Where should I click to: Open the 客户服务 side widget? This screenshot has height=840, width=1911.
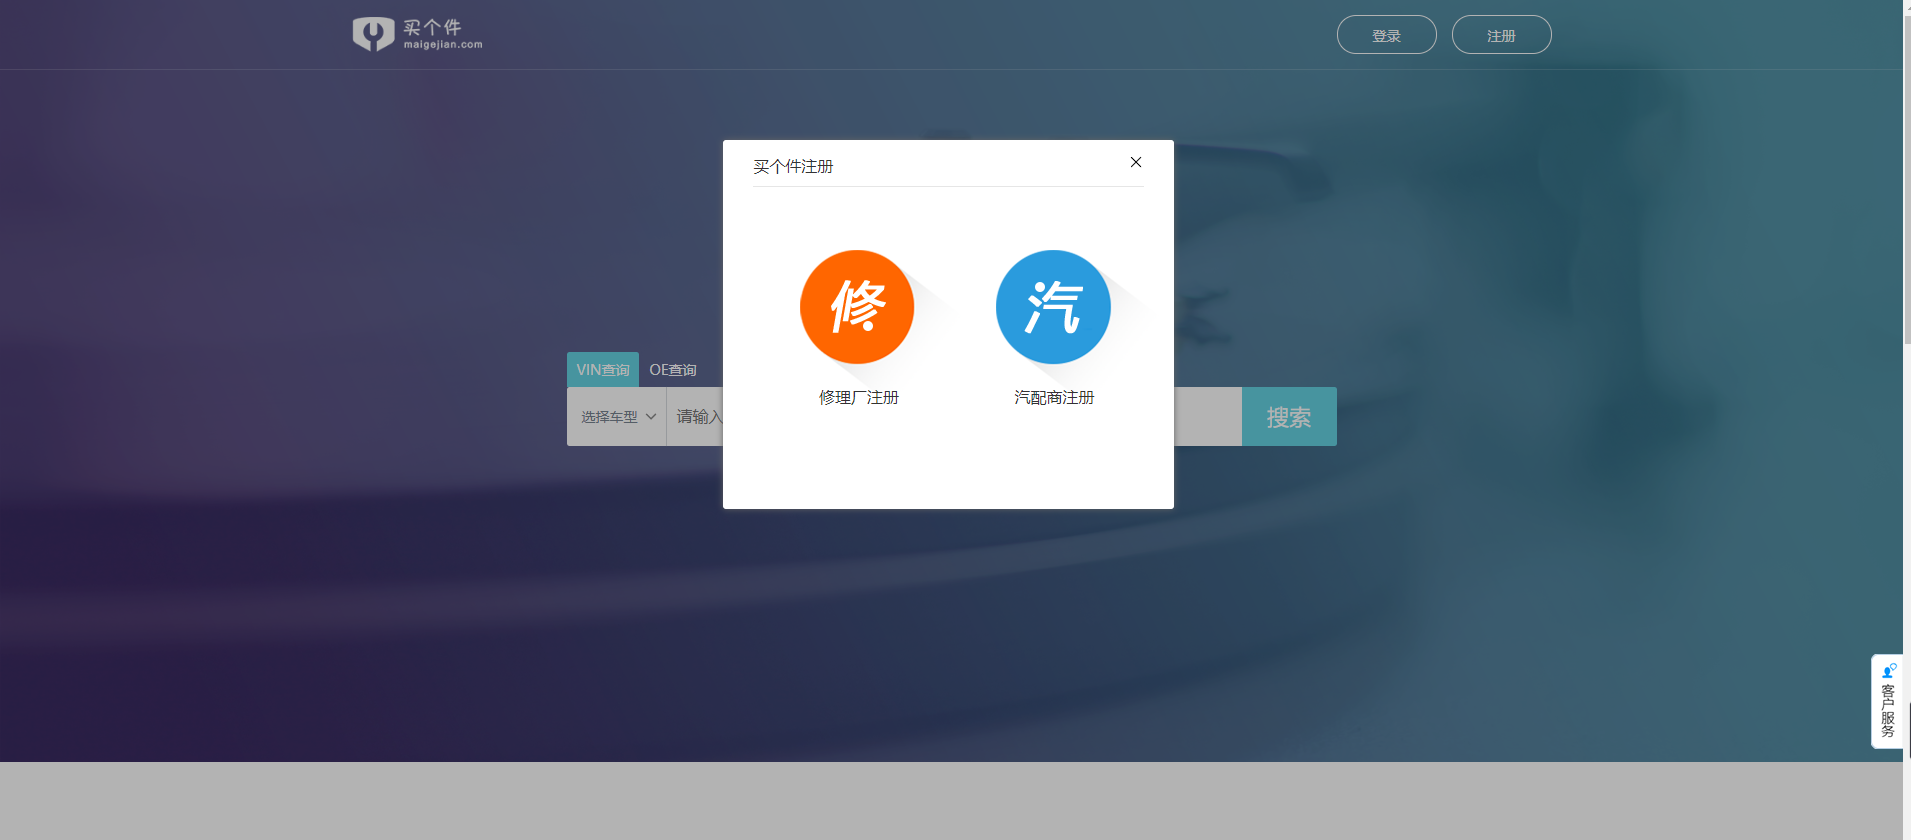tap(1888, 710)
